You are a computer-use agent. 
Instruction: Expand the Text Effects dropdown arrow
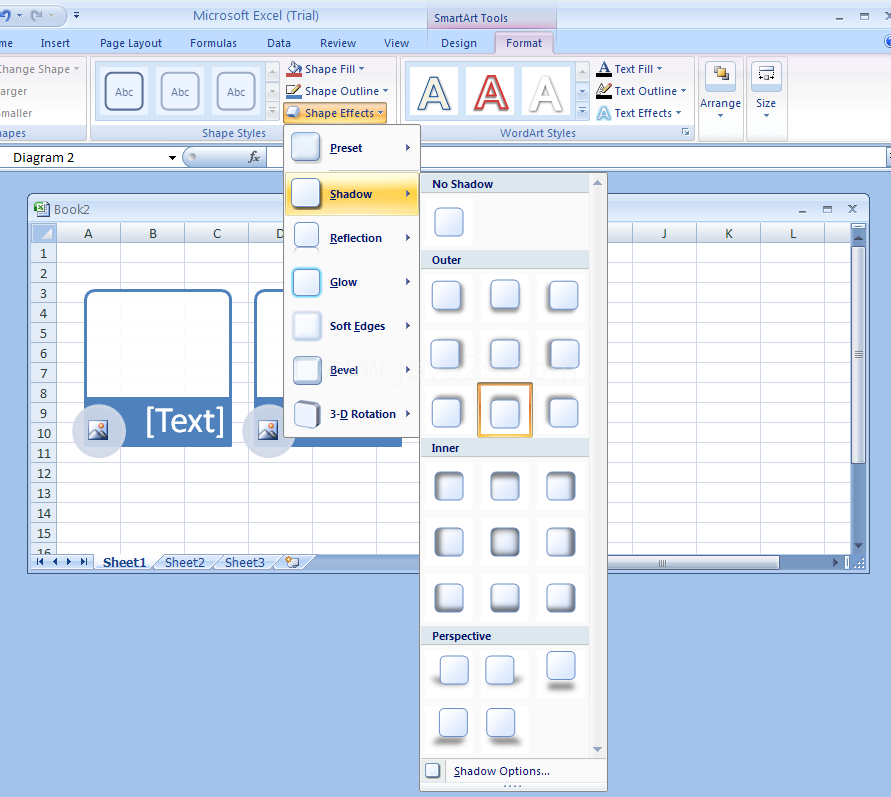point(678,113)
